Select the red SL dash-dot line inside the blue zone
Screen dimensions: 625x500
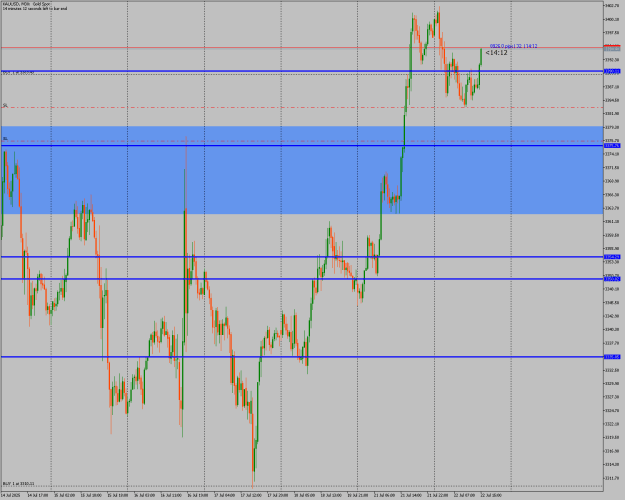[x=302, y=141]
